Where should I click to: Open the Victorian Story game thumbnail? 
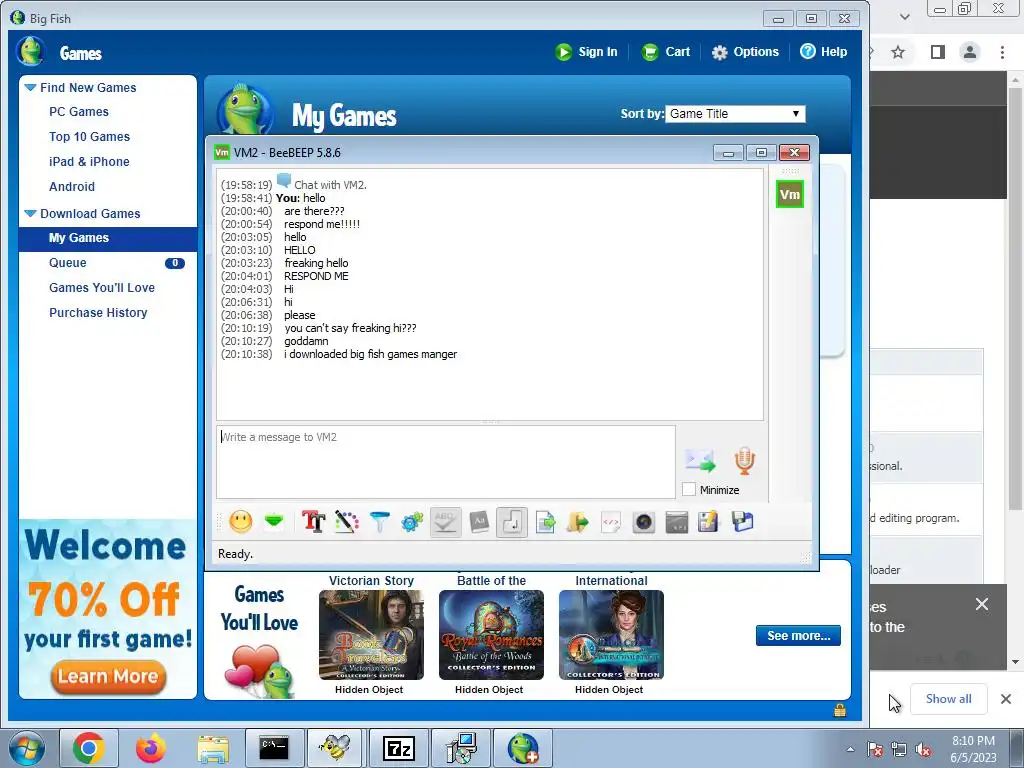[371, 635]
